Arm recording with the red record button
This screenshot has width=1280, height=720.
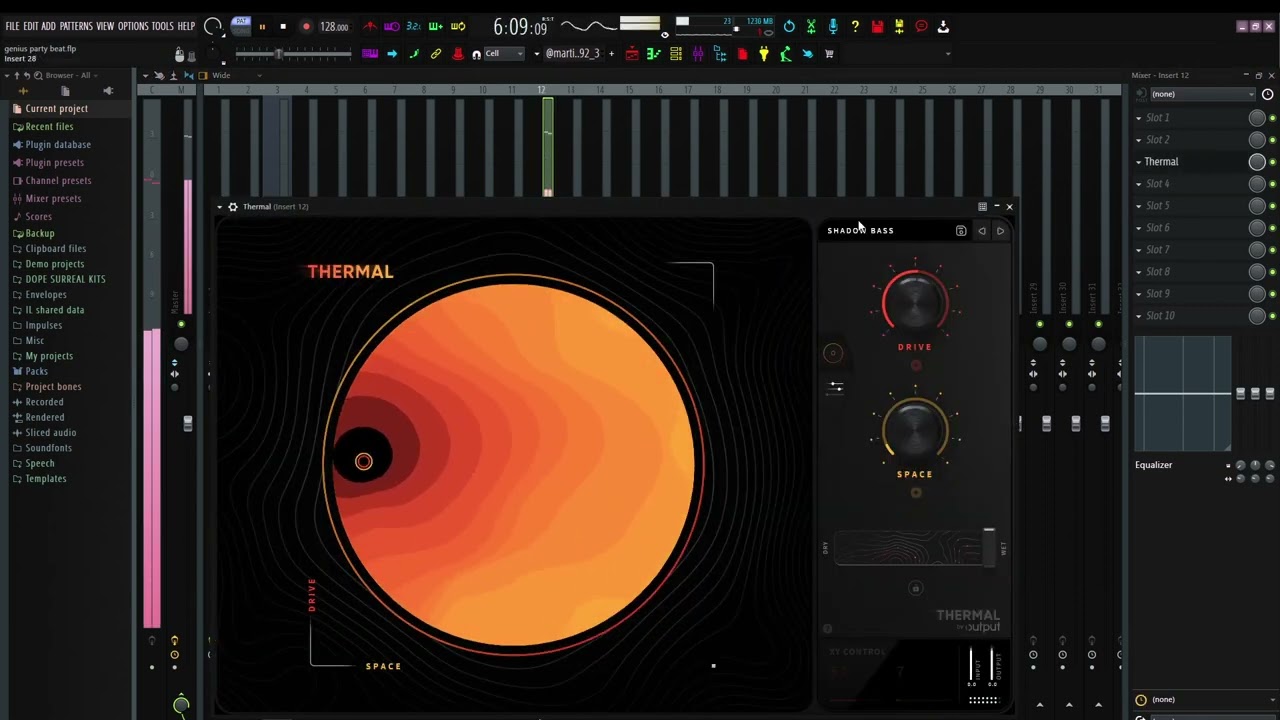[x=306, y=27]
